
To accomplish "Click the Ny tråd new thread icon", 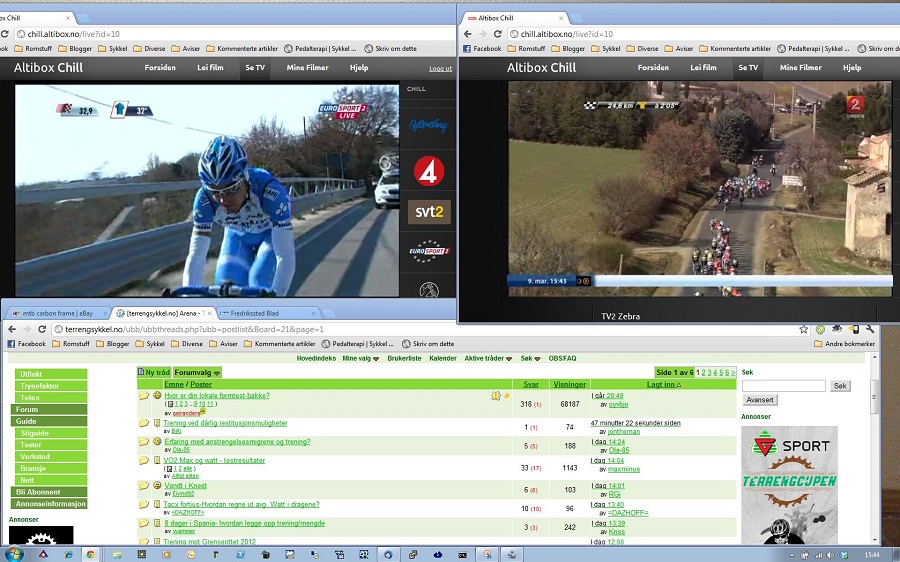I will click(141, 372).
